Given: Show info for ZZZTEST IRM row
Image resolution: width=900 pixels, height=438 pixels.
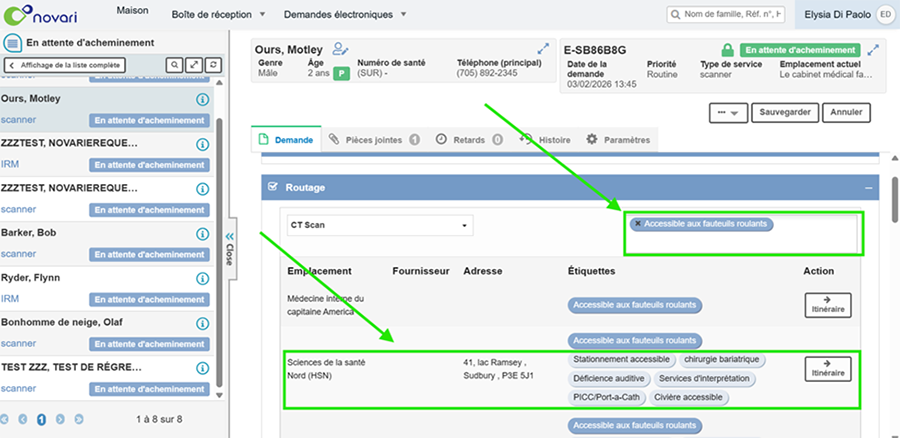Looking at the screenshot, I should [202, 144].
